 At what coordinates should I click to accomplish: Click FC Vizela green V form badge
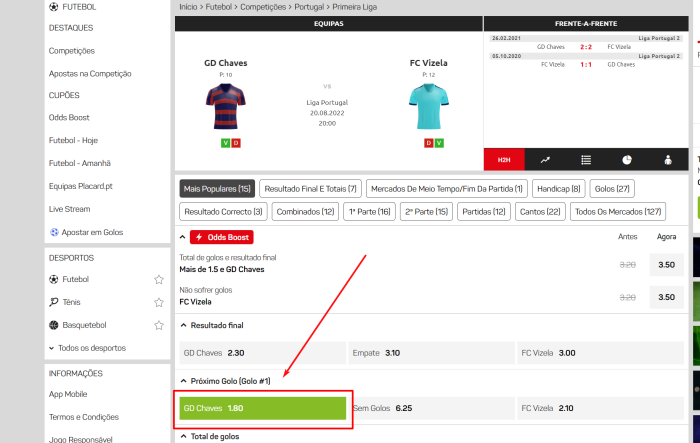(x=439, y=143)
